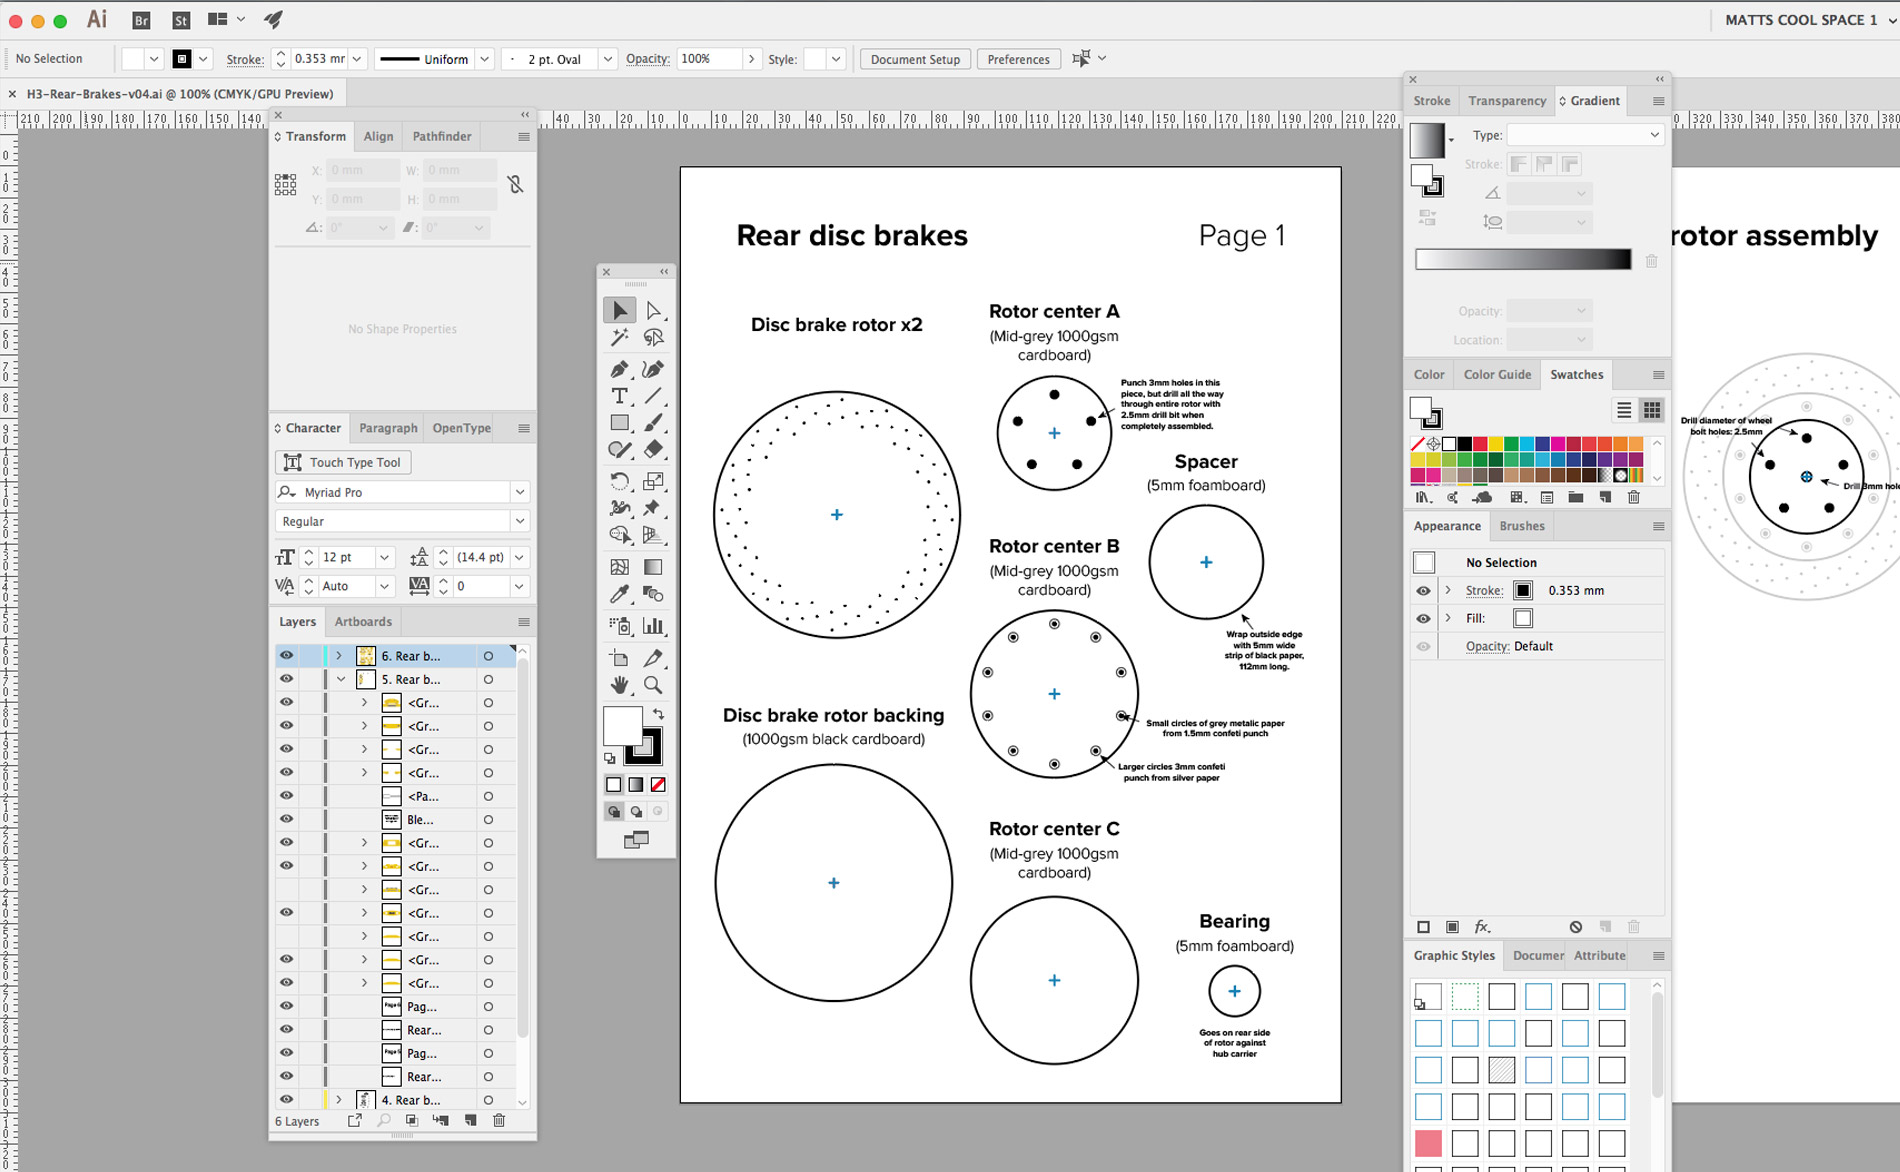Activate the Zoom tool
The image size is (1900, 1172).
[655, 686]
